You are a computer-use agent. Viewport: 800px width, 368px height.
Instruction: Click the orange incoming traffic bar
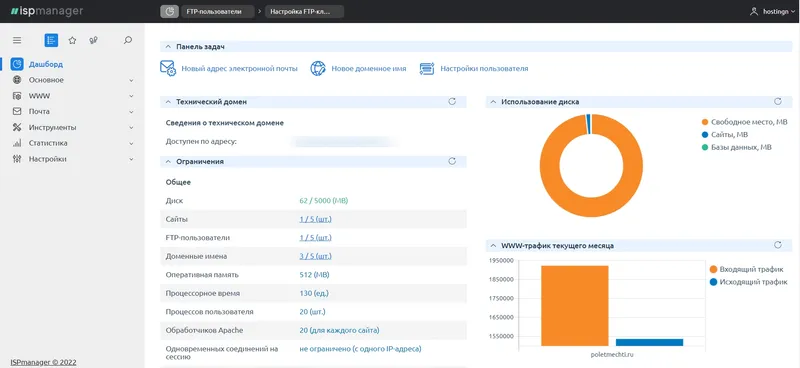(x=574, y=306)
